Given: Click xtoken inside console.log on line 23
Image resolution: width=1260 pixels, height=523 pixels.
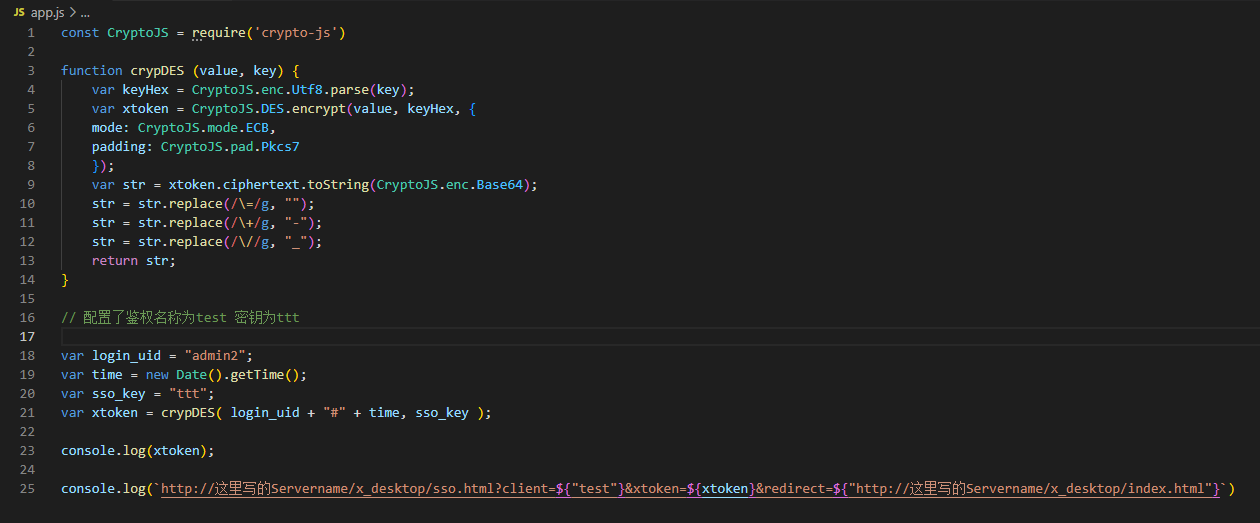Looking at the screenshot, I should click(180, 451).
